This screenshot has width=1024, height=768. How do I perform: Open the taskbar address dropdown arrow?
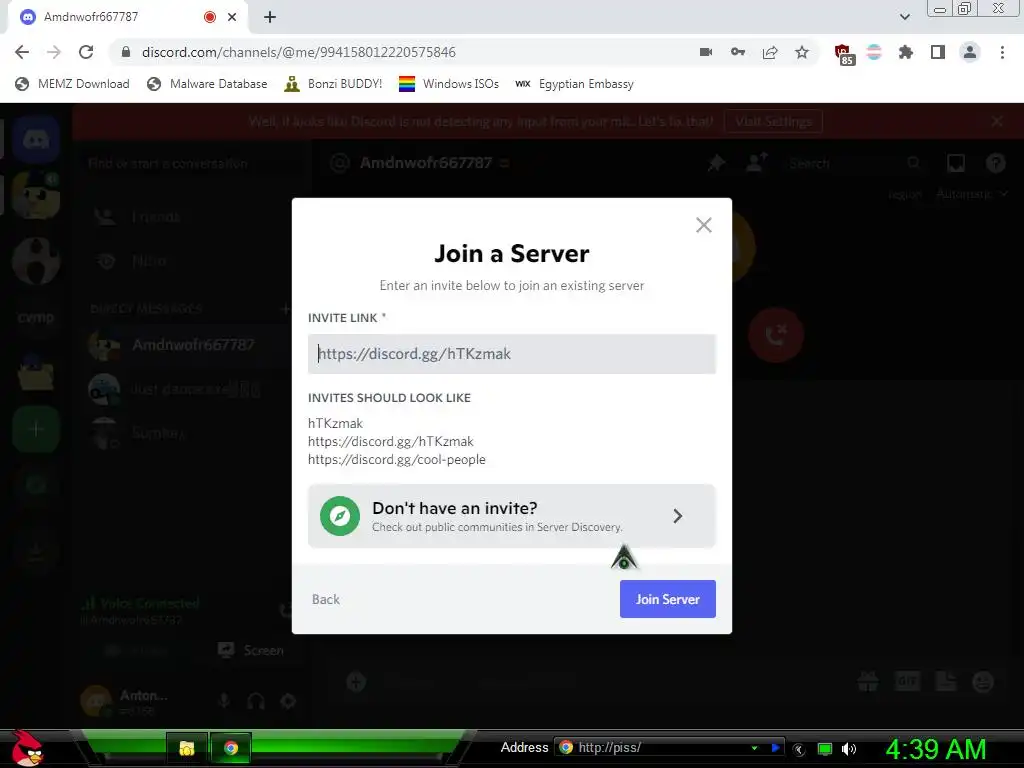point(754,748)
